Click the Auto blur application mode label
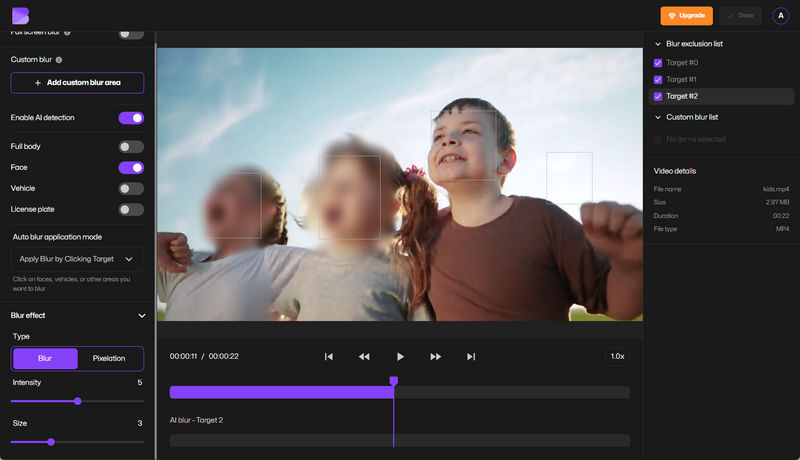The width and height of the screenshot is (800, 460). tap(57, 237)
